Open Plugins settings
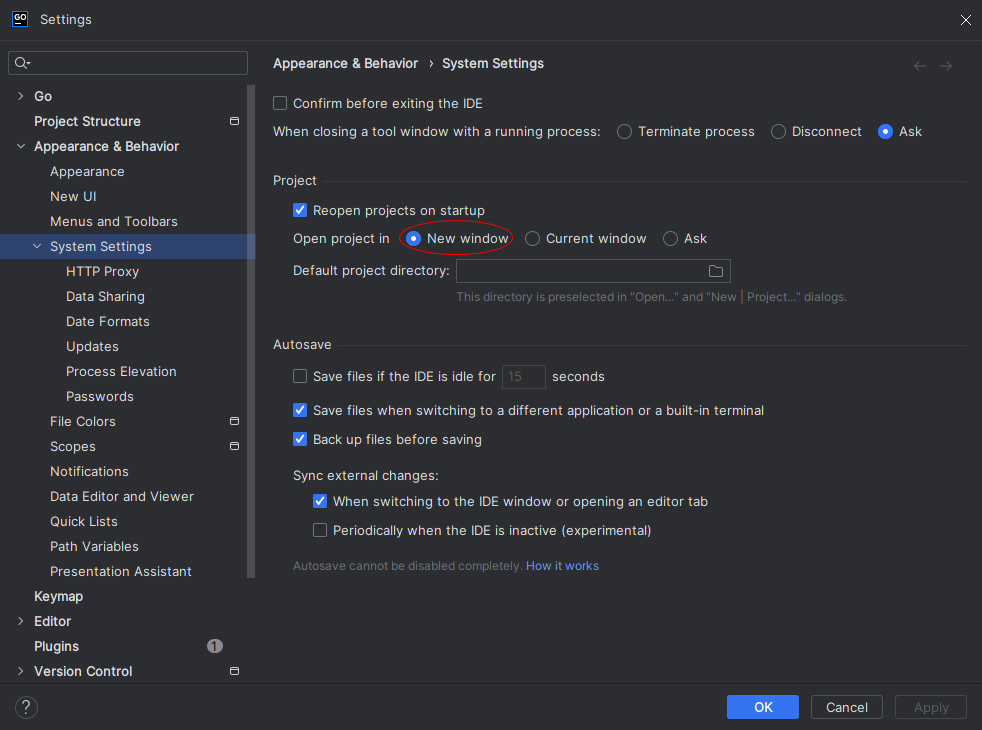This screenshot has width=982, height=730. coord(56,646)
